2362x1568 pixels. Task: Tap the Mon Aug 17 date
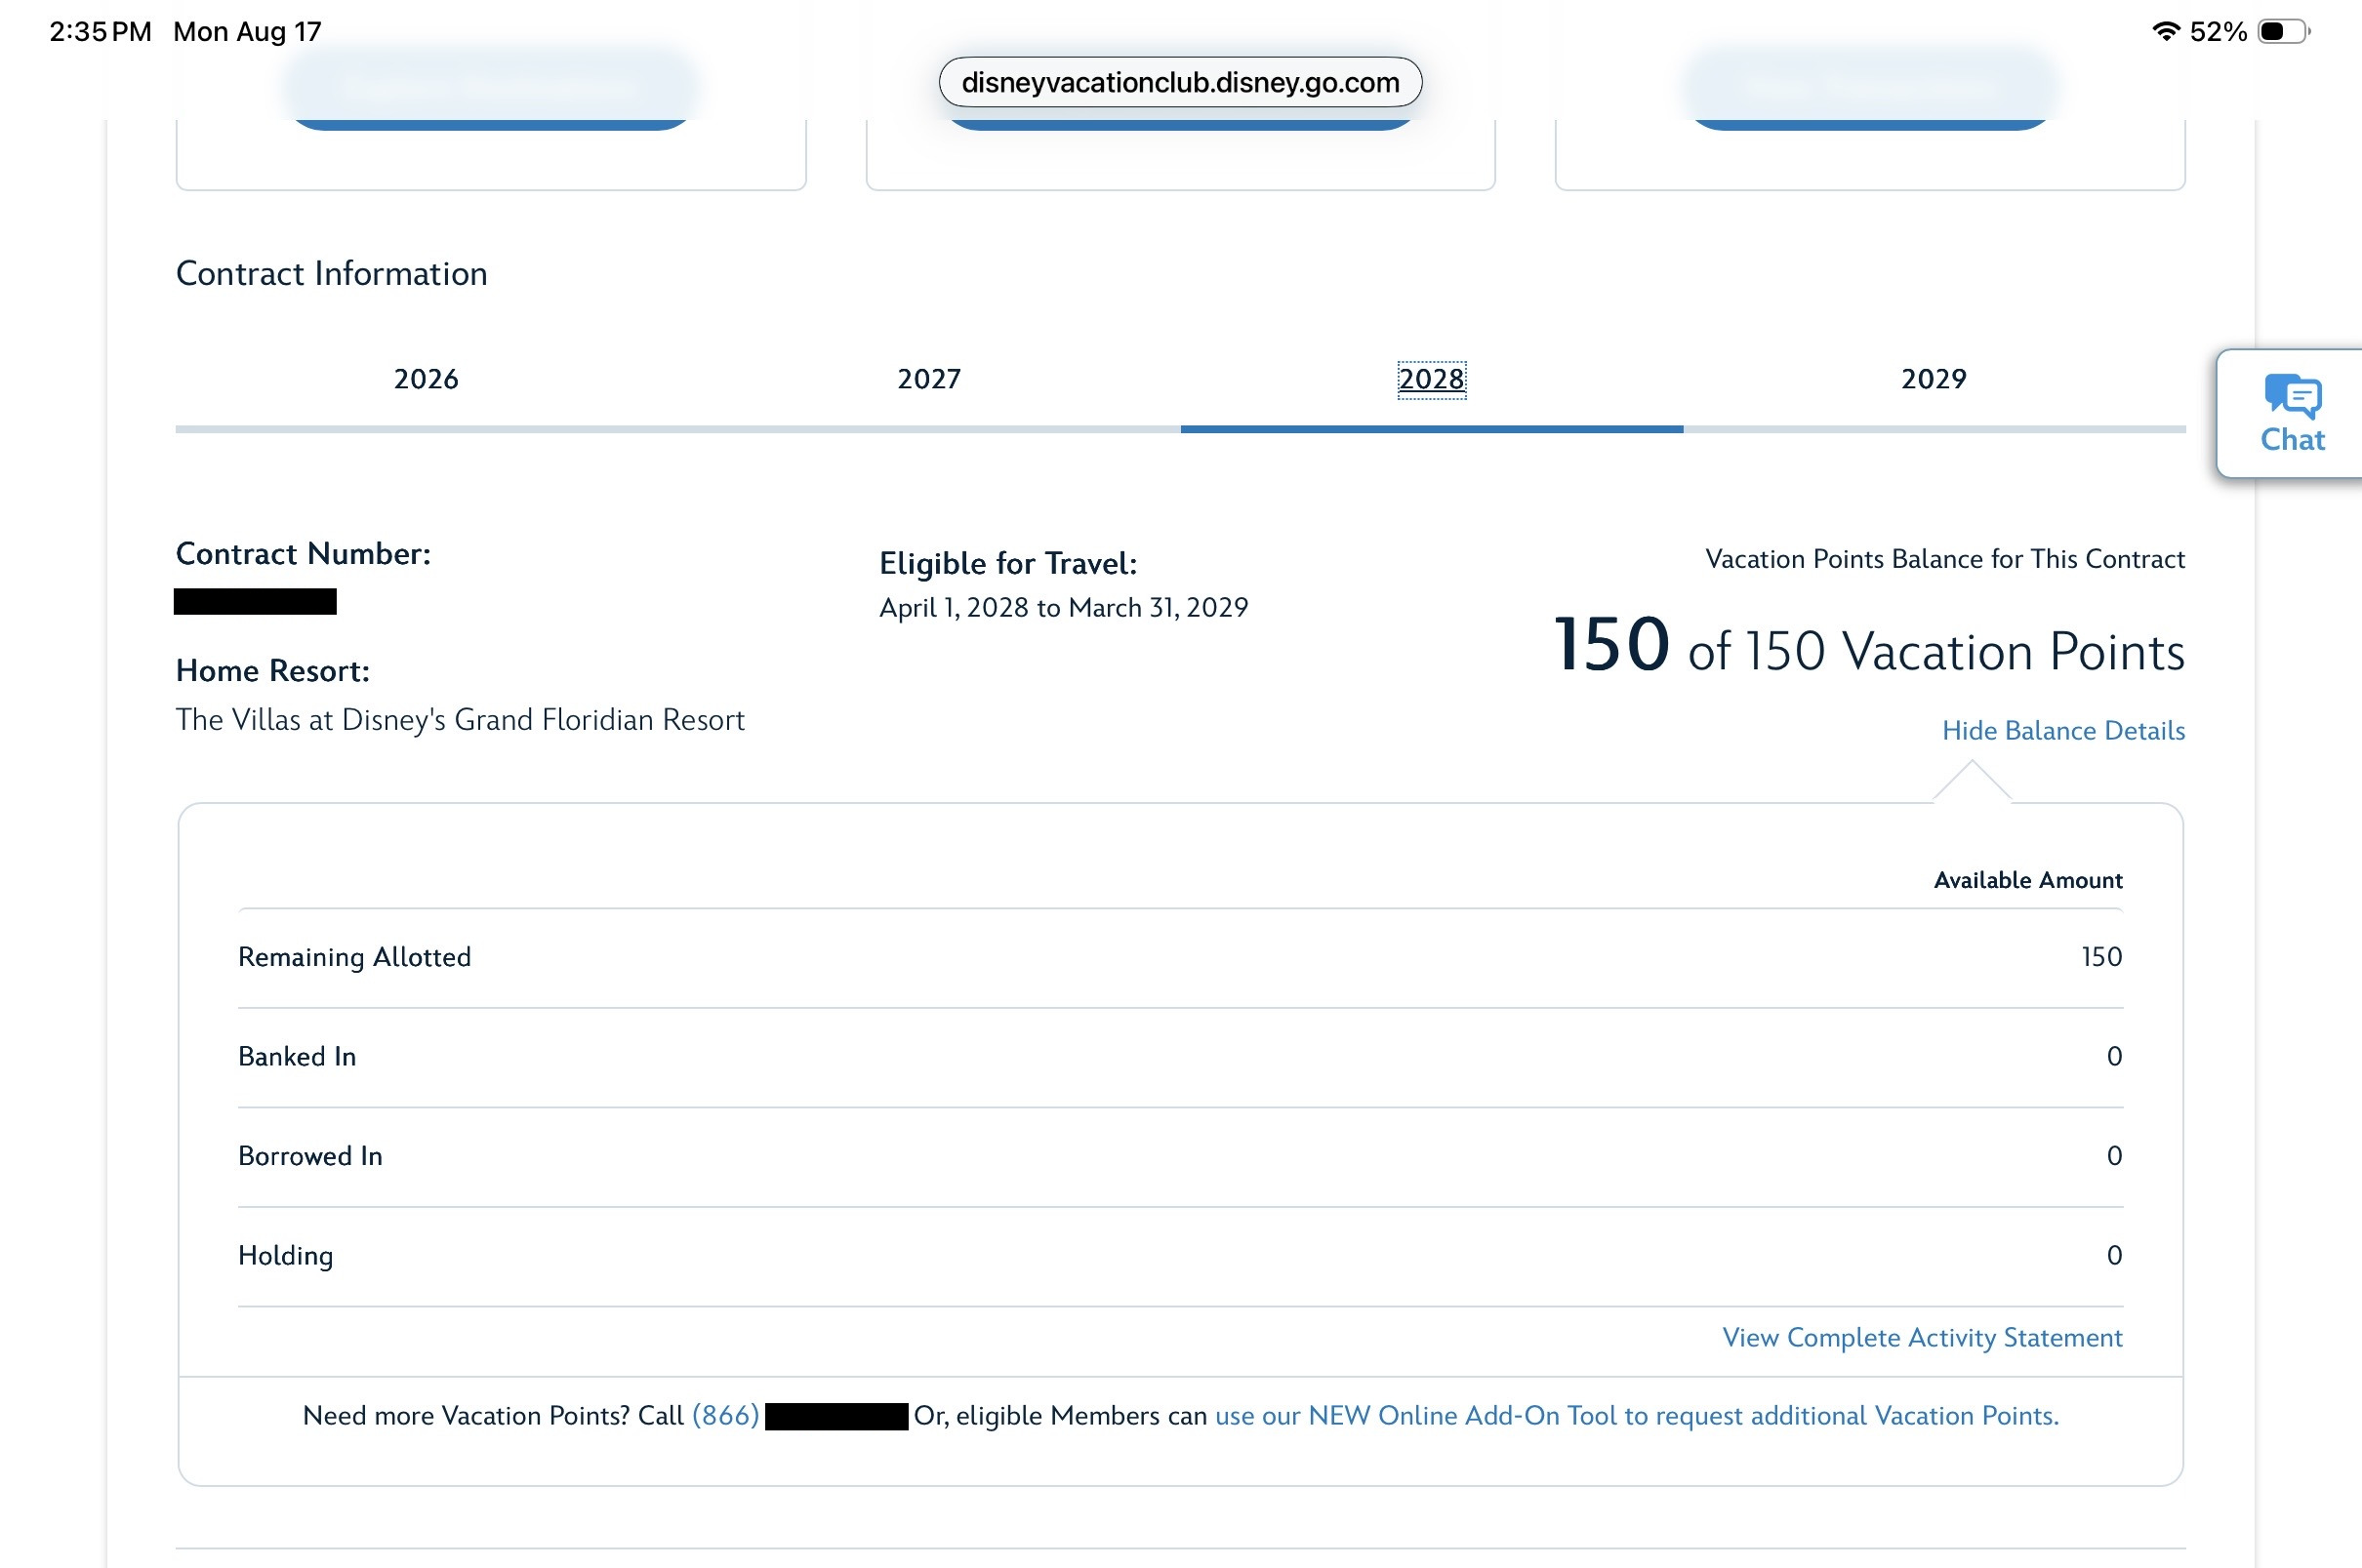click(x=247, y=32)
